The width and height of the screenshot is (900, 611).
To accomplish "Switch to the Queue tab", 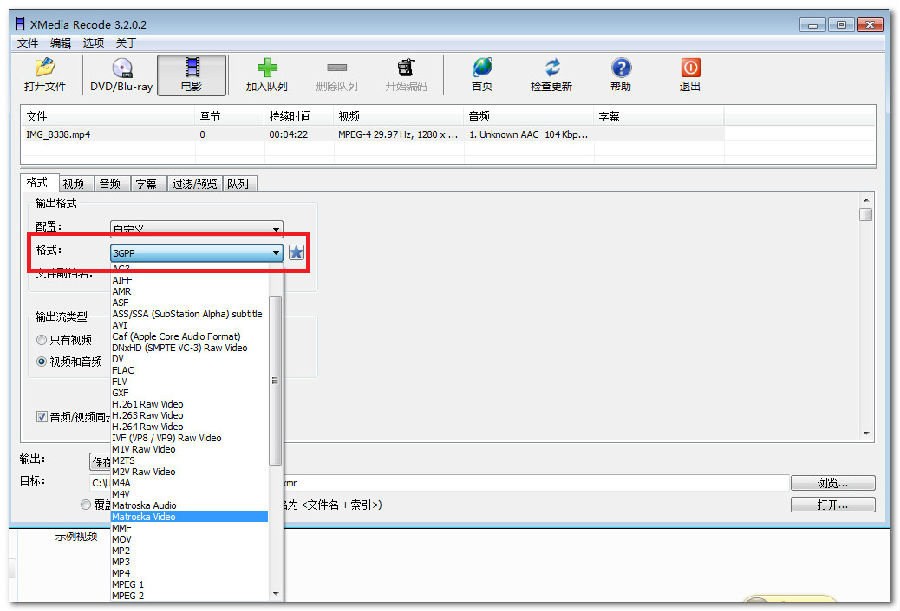I will tap(238, 184).
